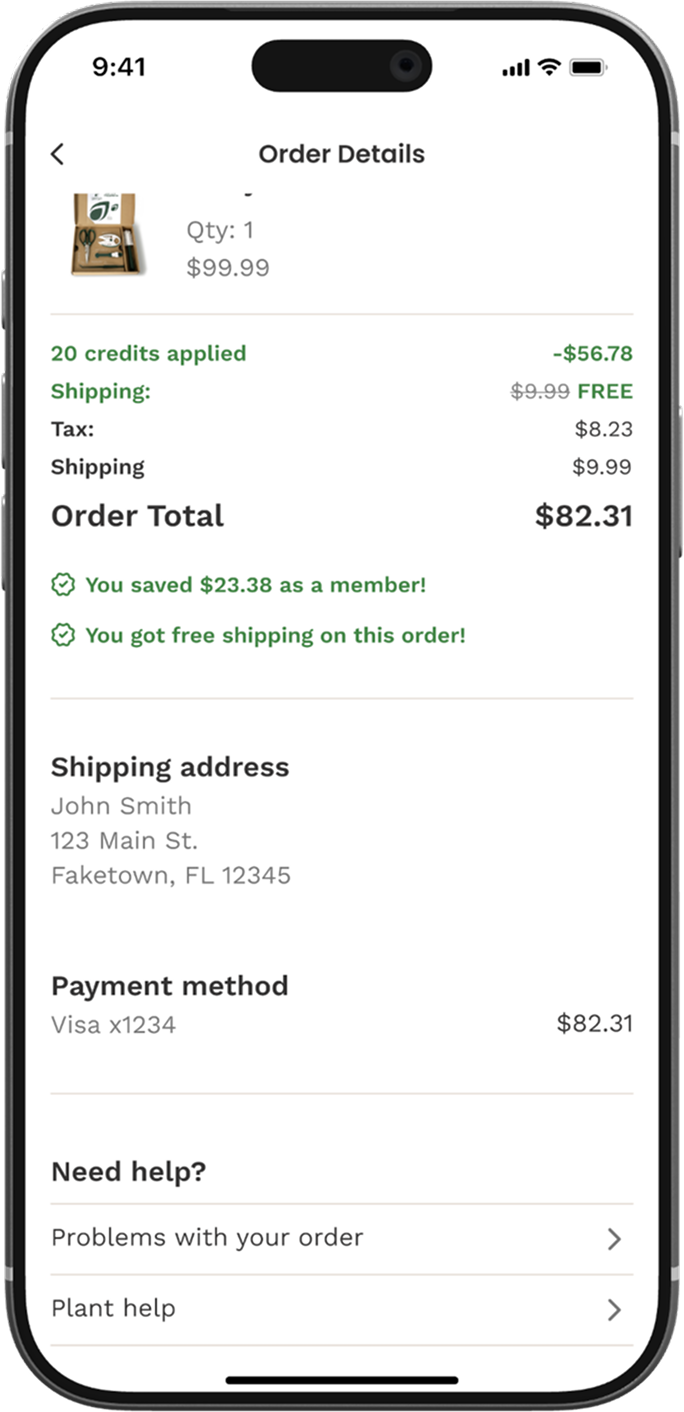This screenshot has height=1412, width=684.
Task: Tap the free shipping badge icon
Action: 63,635
